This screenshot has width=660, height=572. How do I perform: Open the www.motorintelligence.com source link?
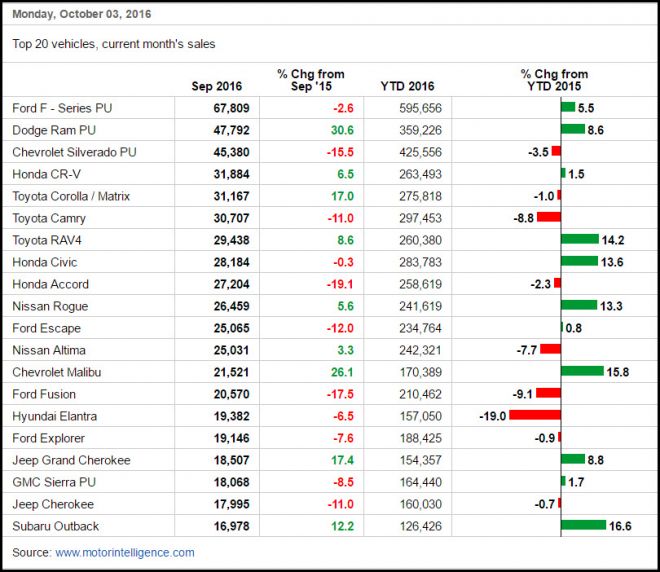point(125,552)
